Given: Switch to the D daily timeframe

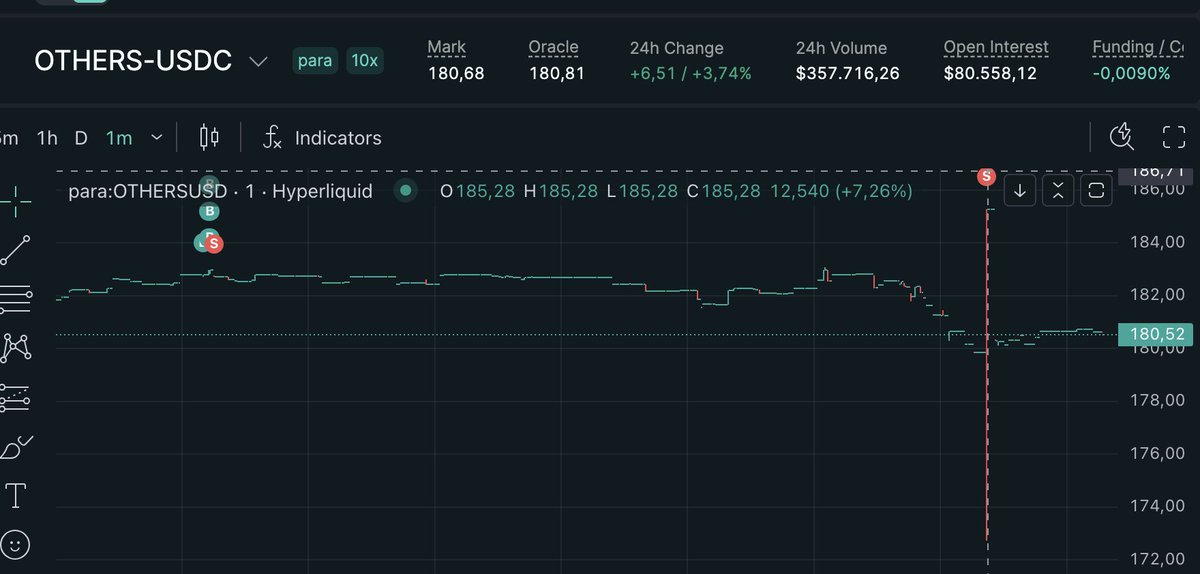Looking at the screenshot, I should 81,138.
